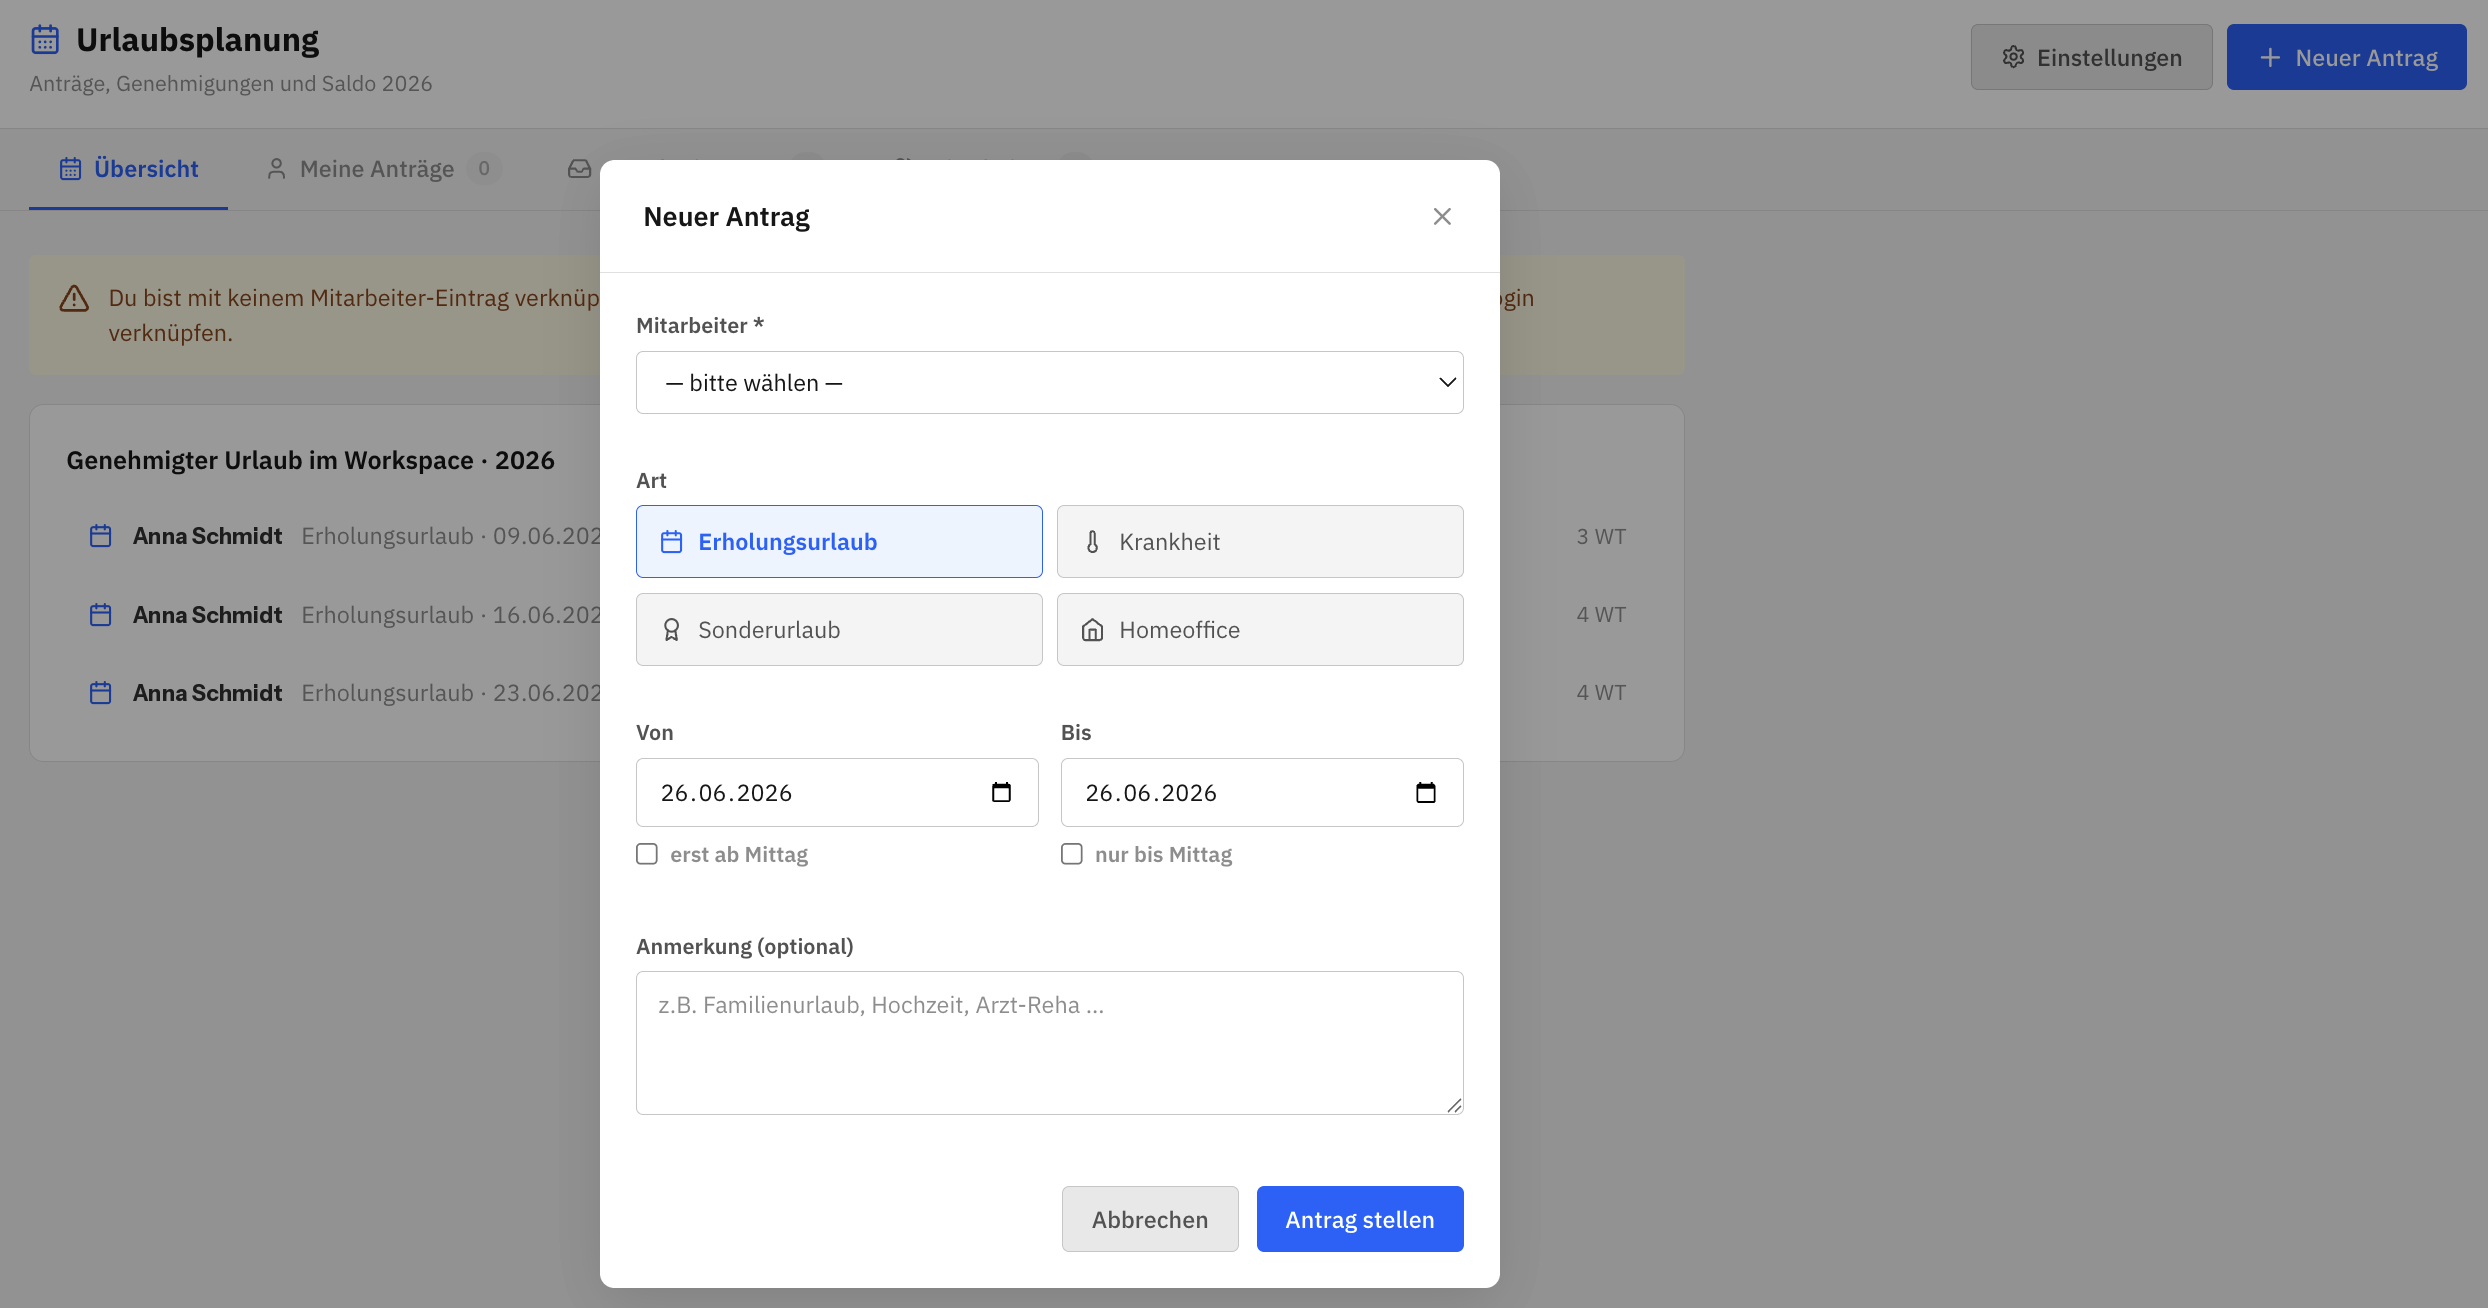Select Erholungsurlaub as the type

coord(839,541)
